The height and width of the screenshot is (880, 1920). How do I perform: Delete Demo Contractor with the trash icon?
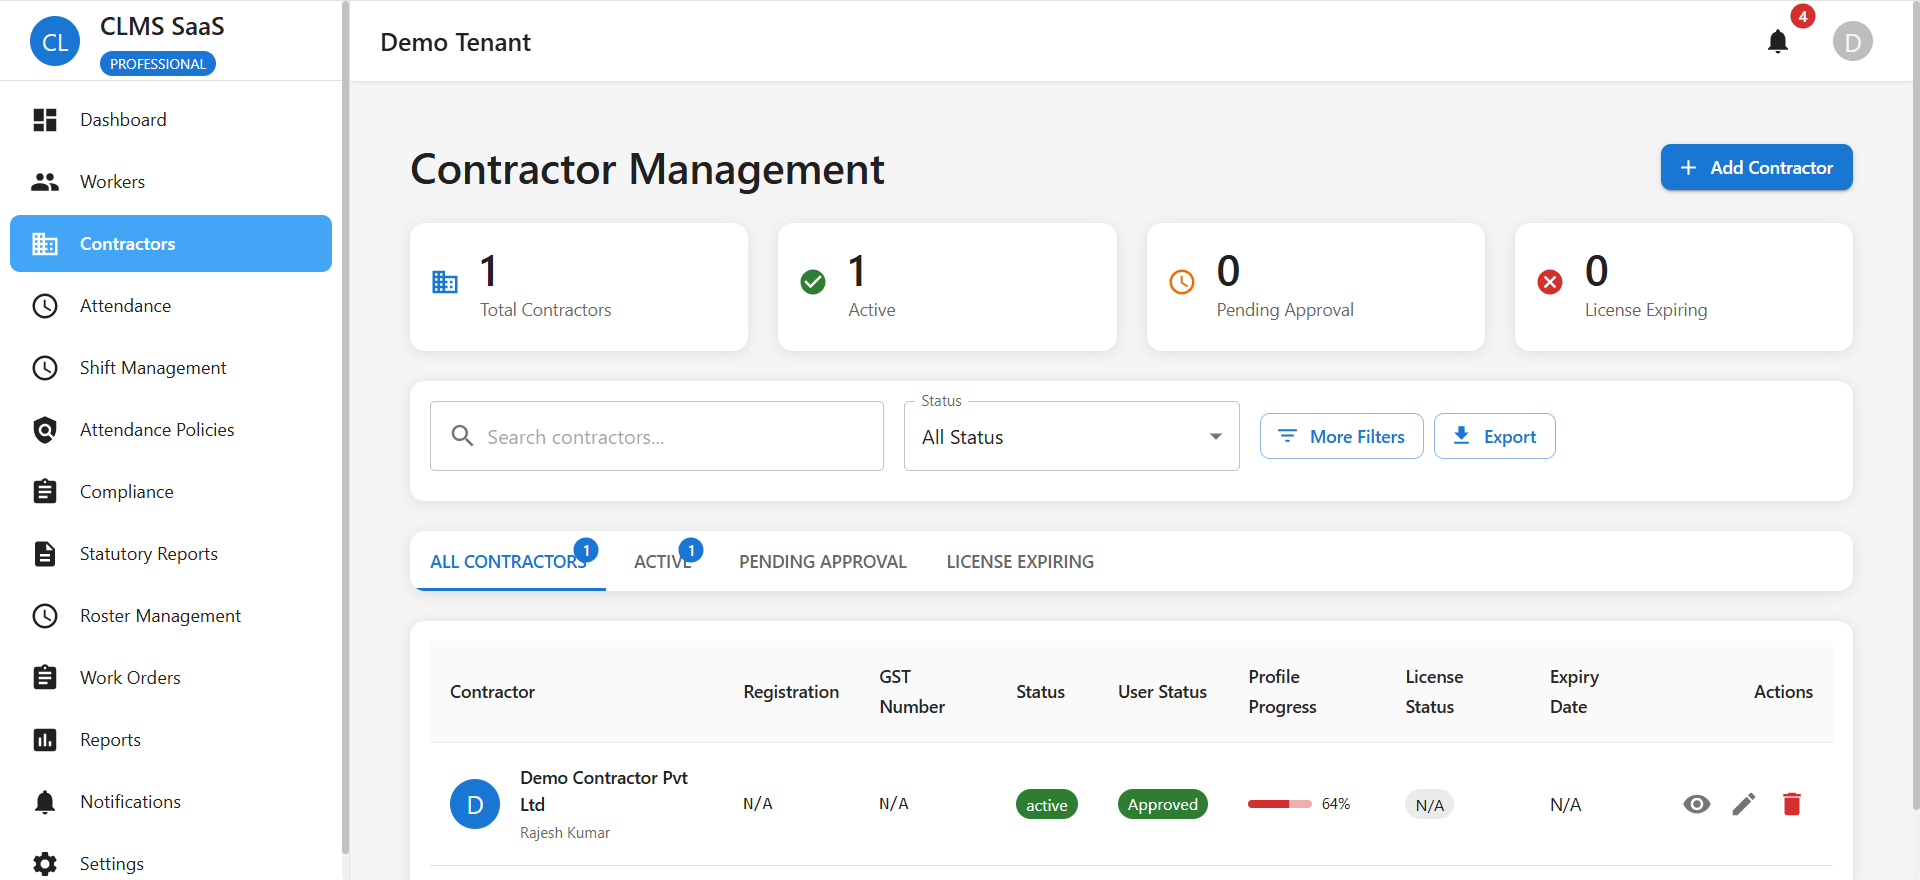[1791, 804]
